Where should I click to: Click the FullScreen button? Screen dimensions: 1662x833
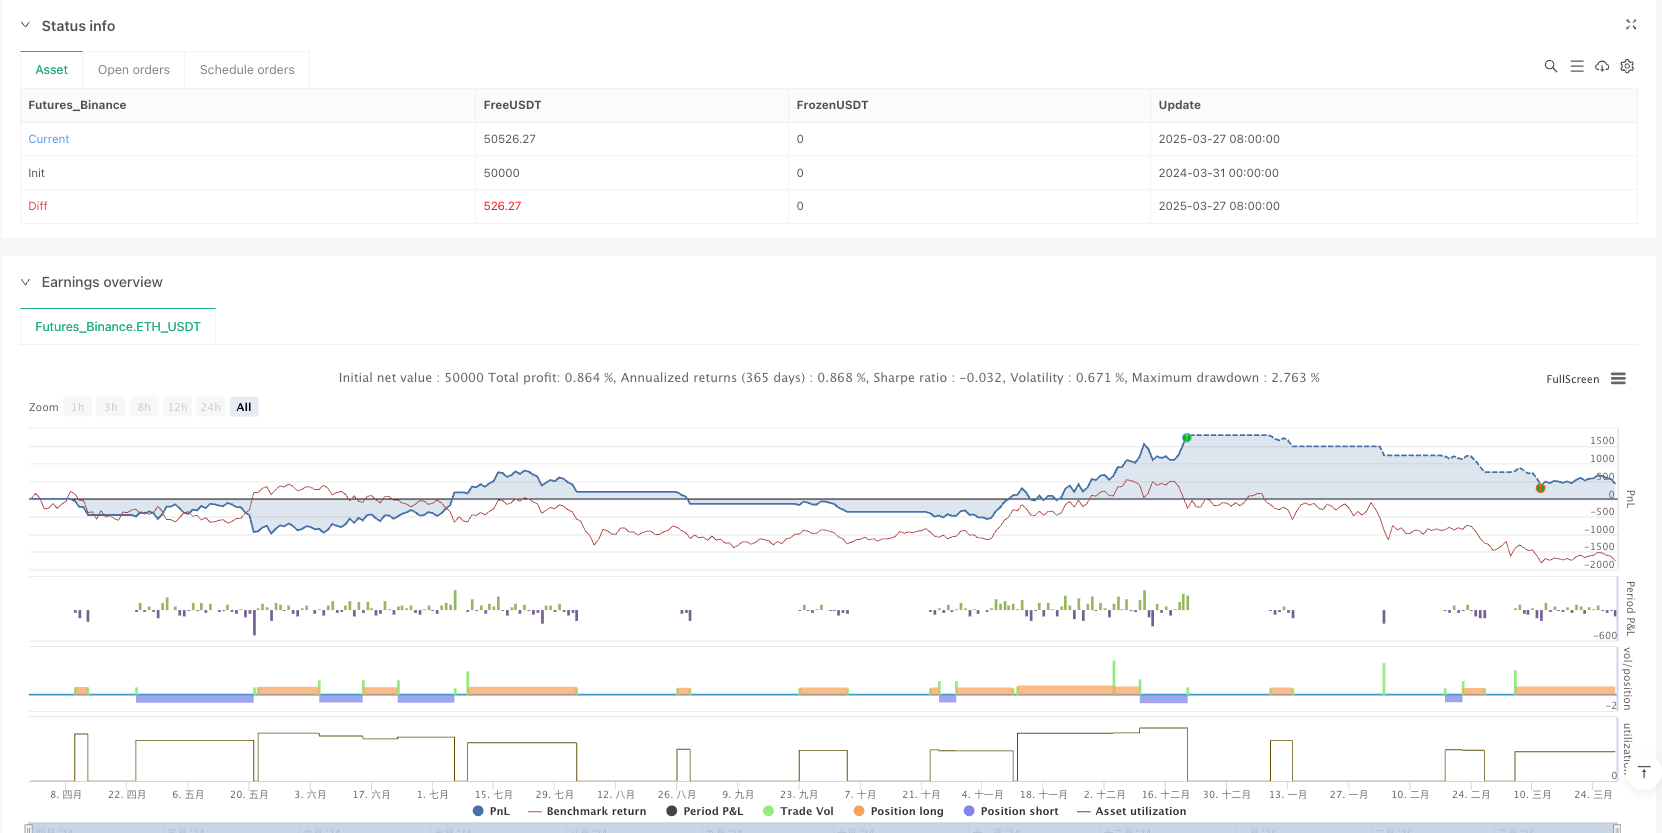click(1572, 379)
